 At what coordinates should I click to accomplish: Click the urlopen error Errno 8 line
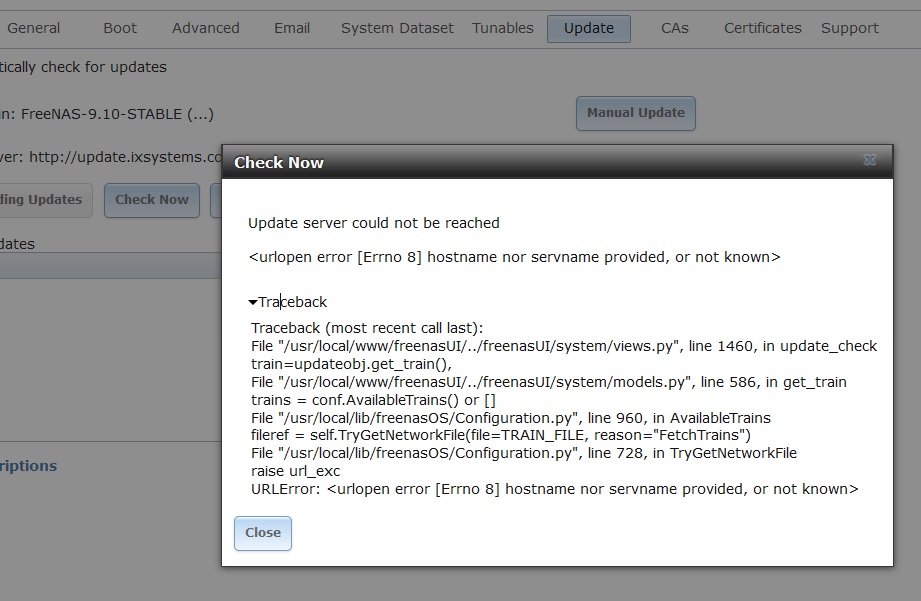coord(515,257)
